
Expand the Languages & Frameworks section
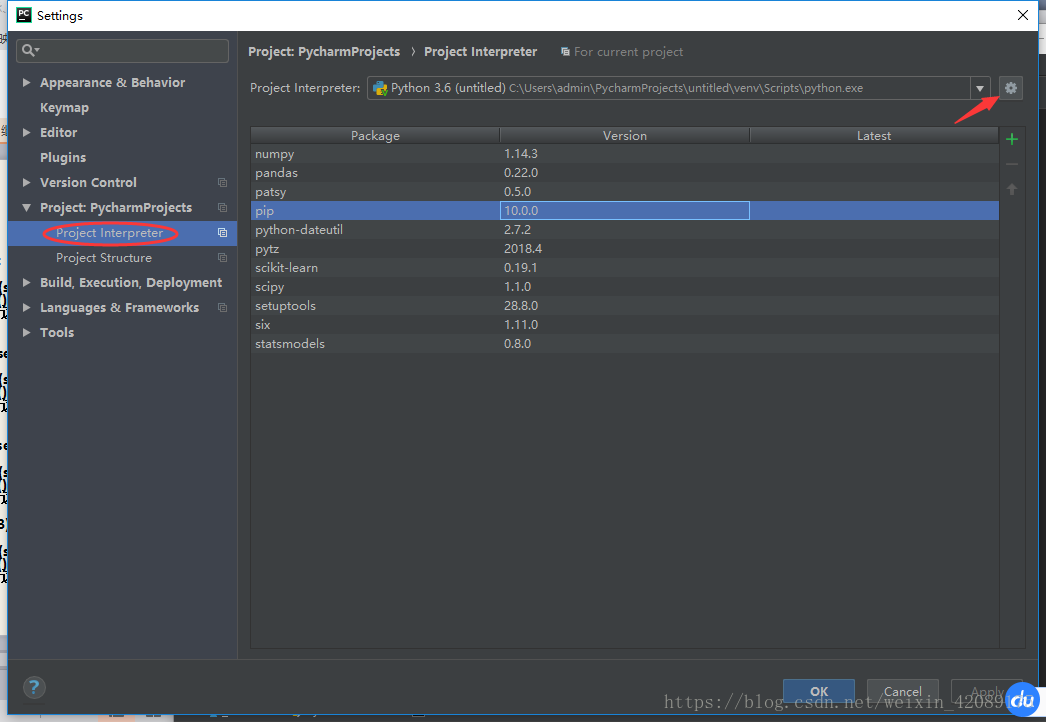26,308
